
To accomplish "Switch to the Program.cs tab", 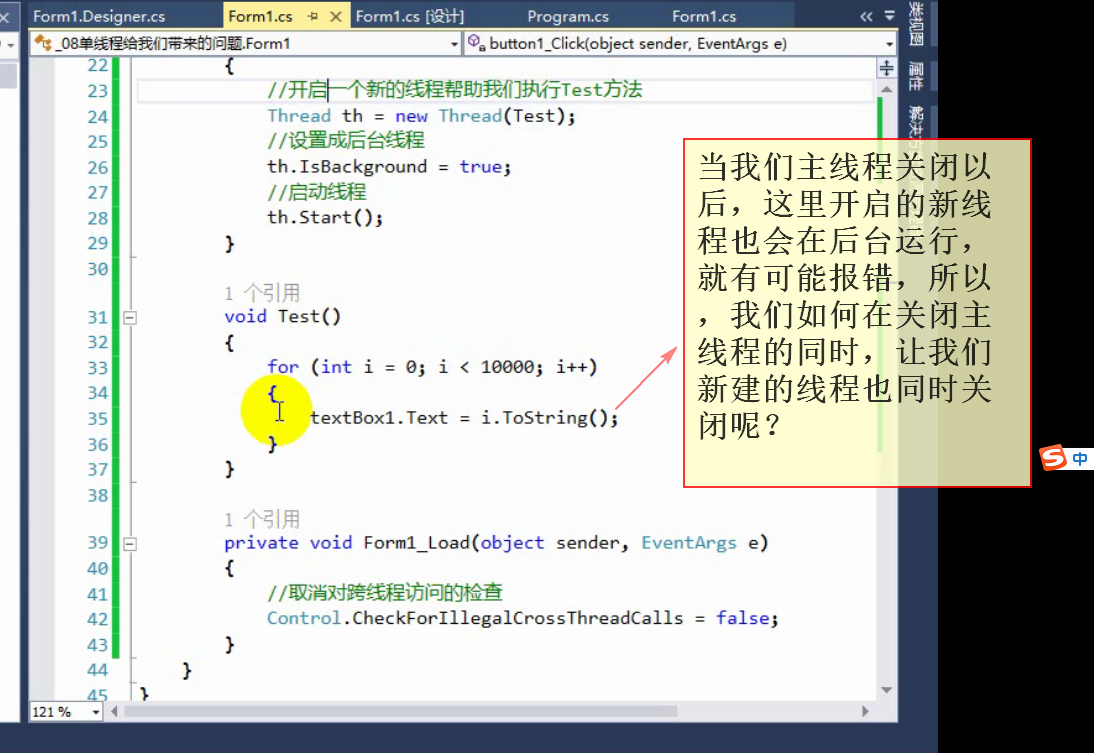I will pyautogui.click(x=568, y=16).
